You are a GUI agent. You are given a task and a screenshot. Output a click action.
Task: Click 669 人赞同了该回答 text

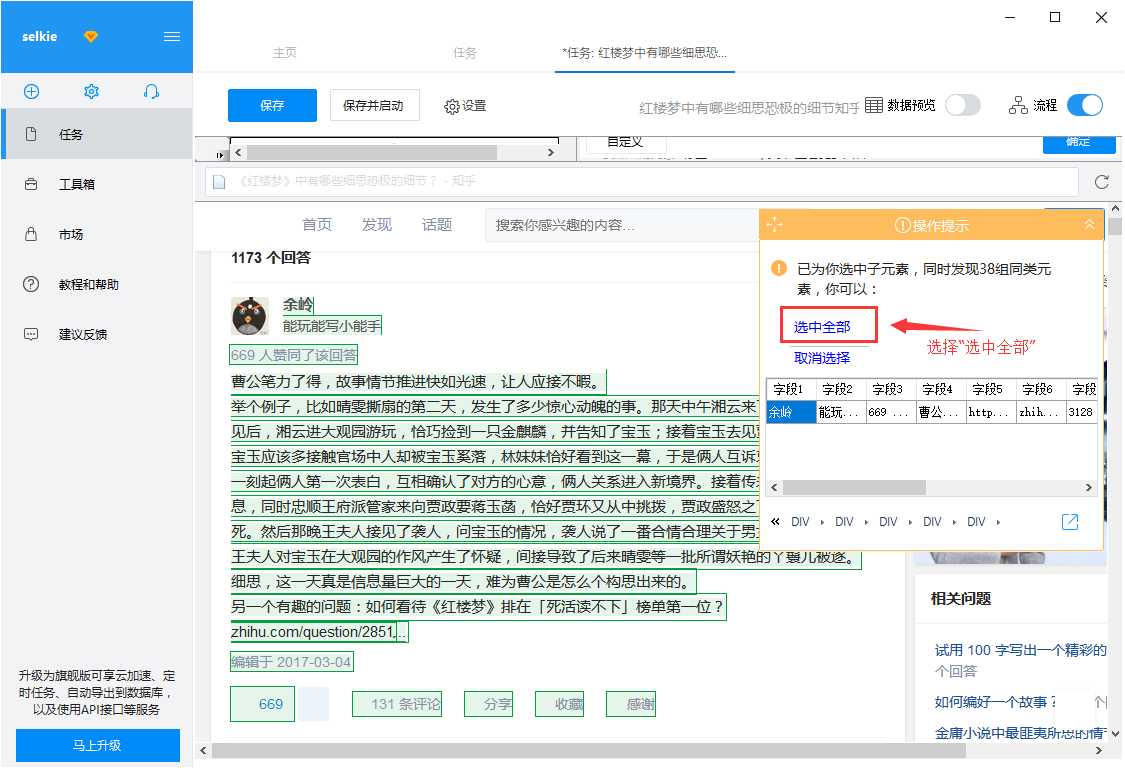point(293,355)
